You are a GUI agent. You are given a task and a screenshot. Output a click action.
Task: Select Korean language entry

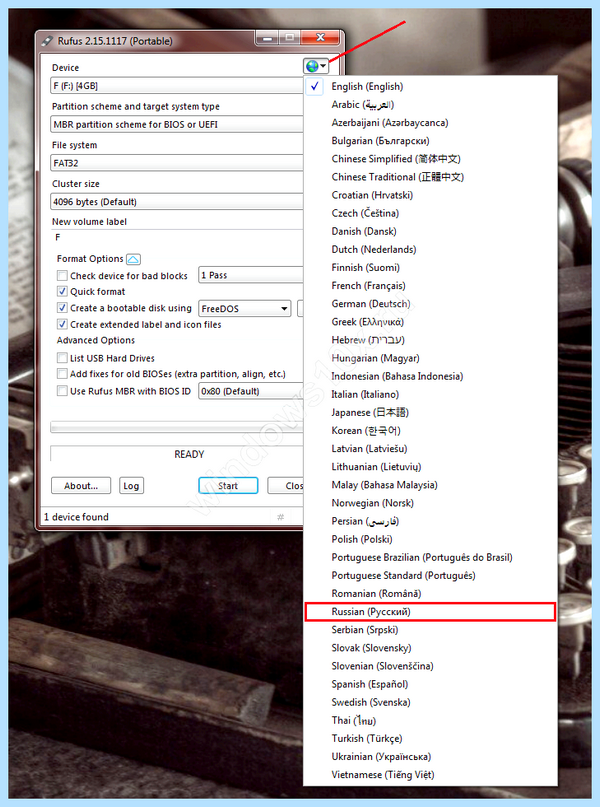coord(430,430)
